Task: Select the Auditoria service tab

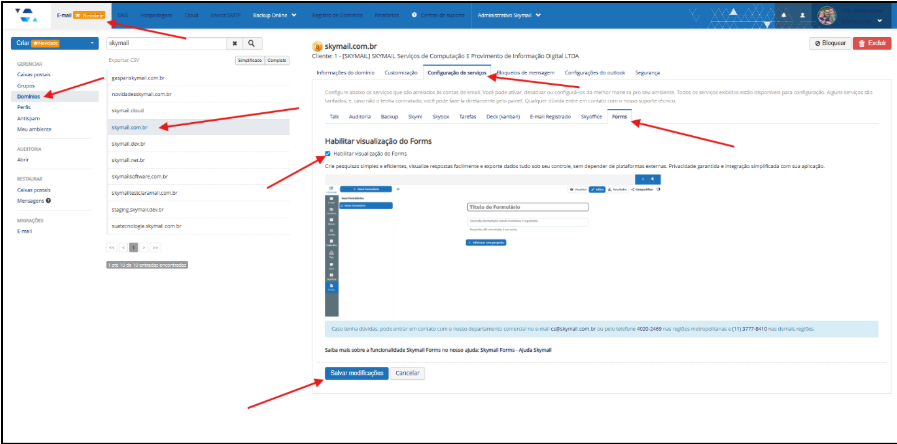Action: 357,116
